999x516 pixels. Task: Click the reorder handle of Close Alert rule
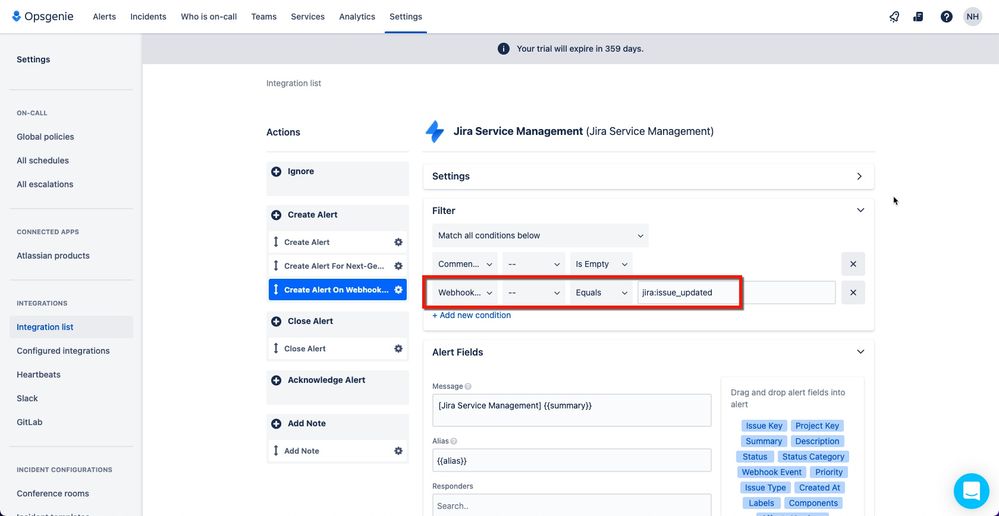[x=276, y=348]
